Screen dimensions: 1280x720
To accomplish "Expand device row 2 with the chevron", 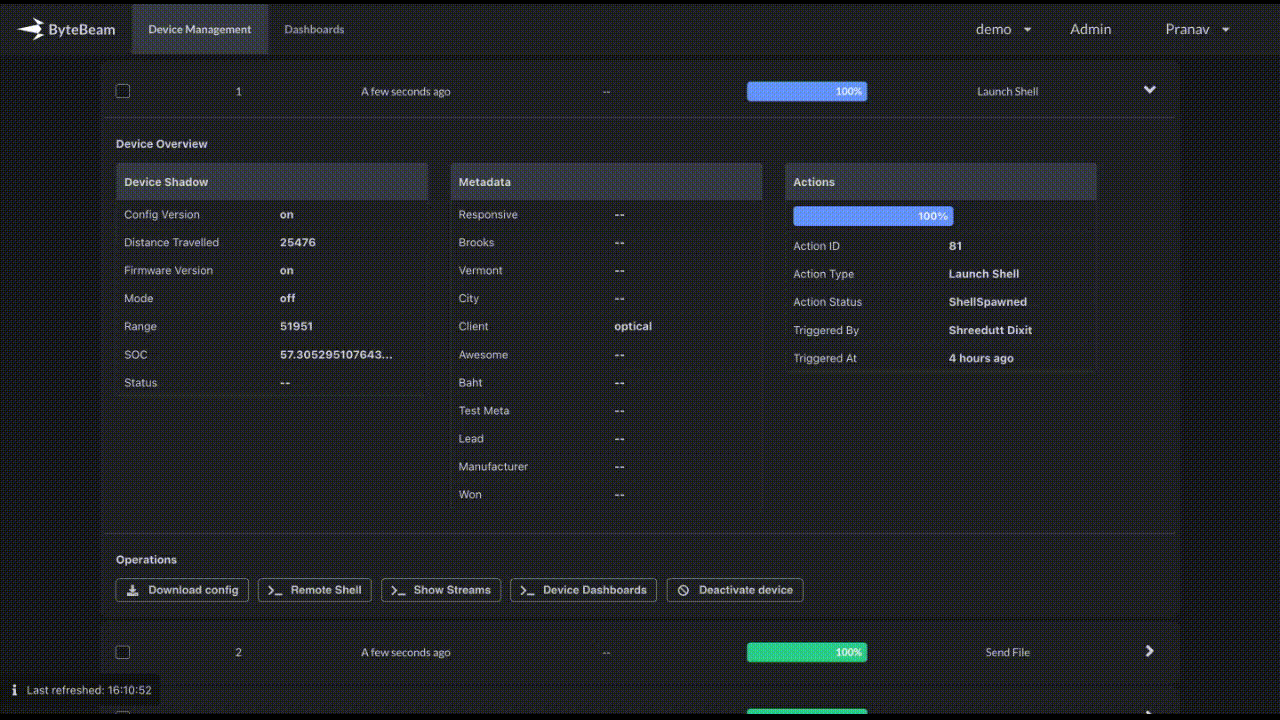I will [x=1150, y=651].
